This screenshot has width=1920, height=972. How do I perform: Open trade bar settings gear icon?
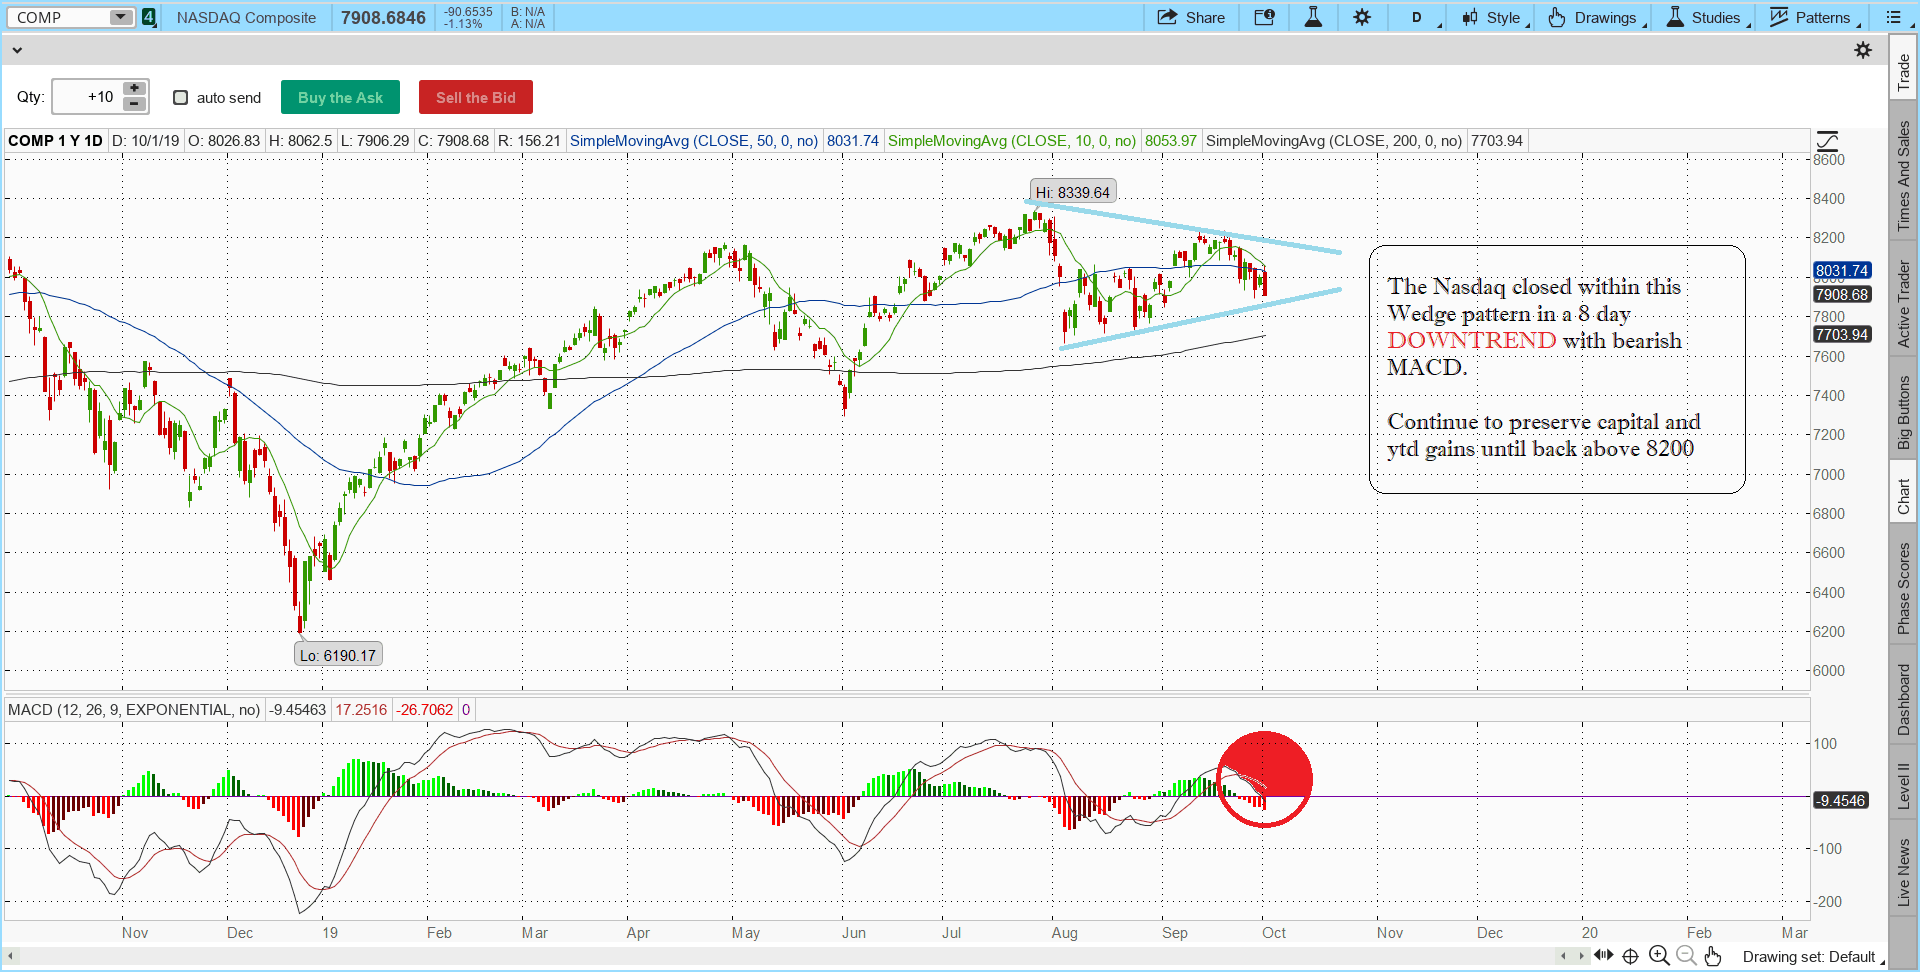click(x=1863, y=50)
